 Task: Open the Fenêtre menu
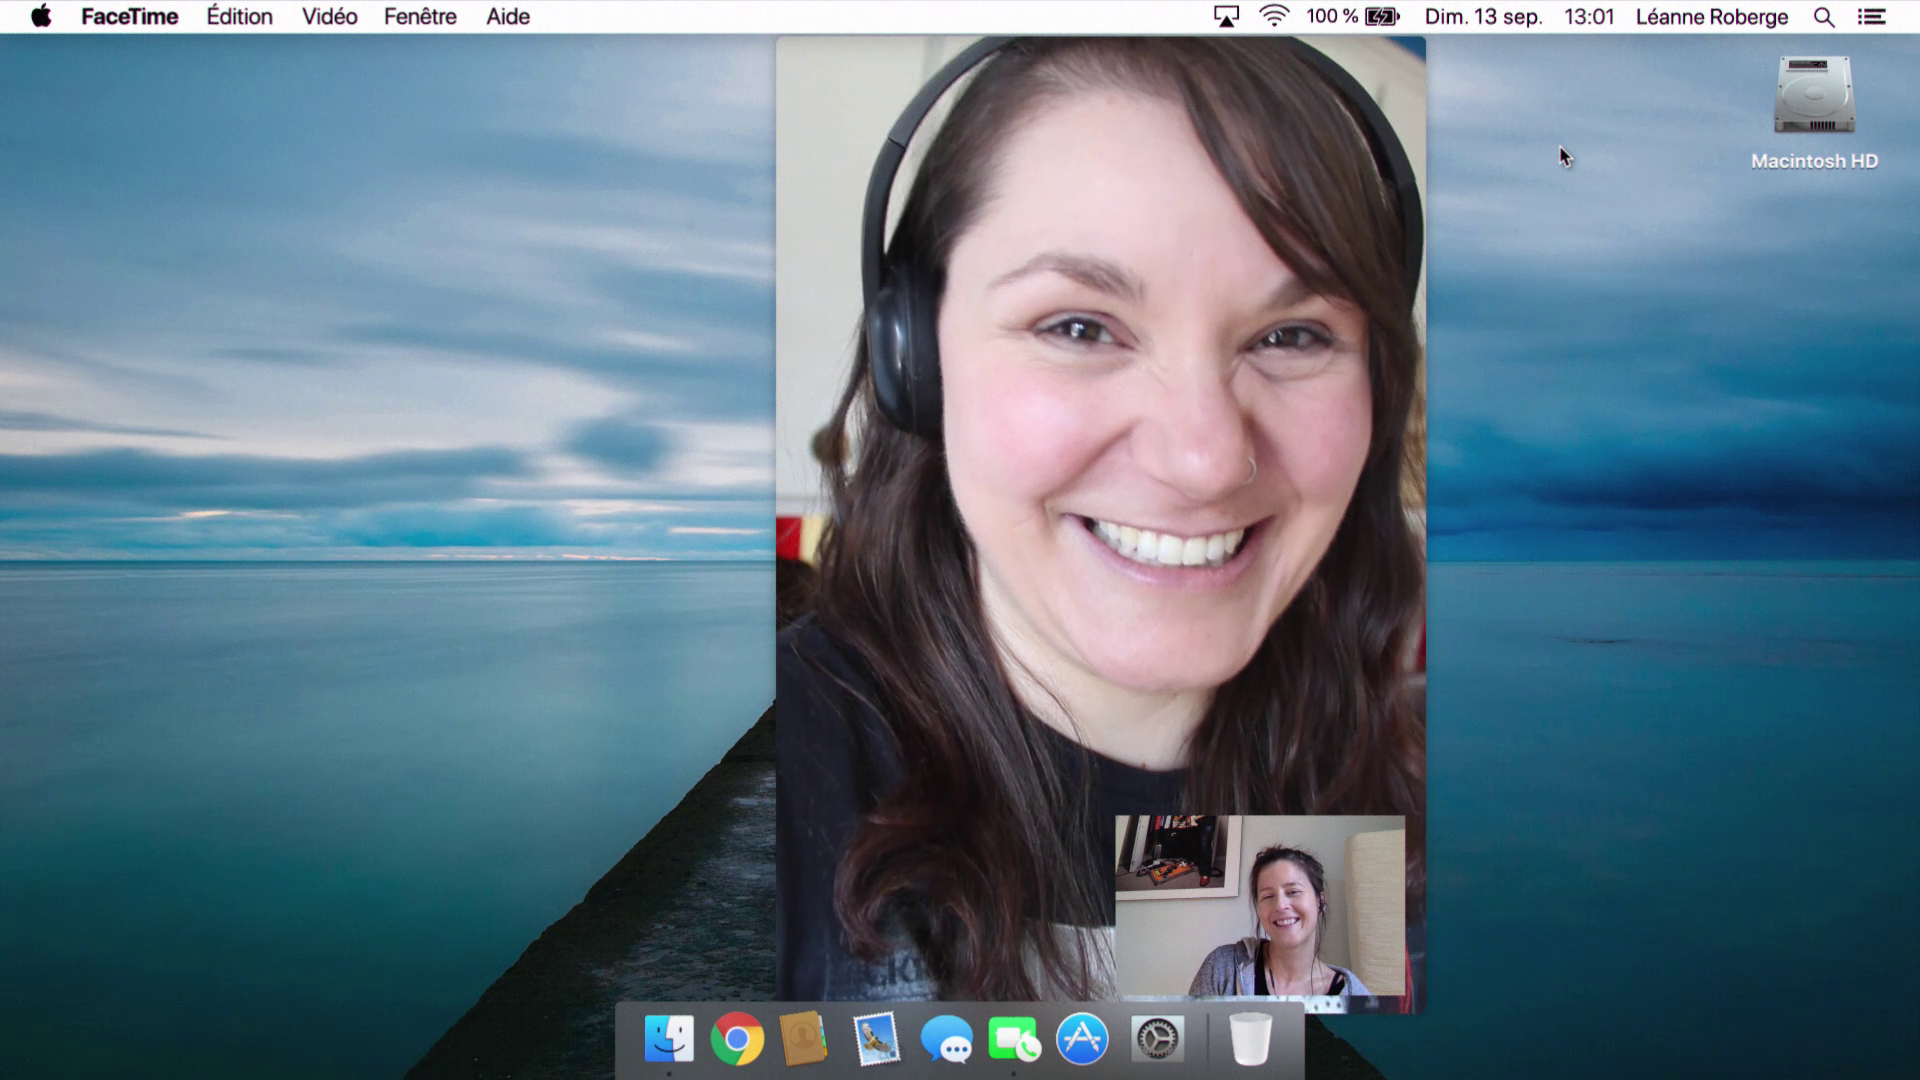coord(420,17)
